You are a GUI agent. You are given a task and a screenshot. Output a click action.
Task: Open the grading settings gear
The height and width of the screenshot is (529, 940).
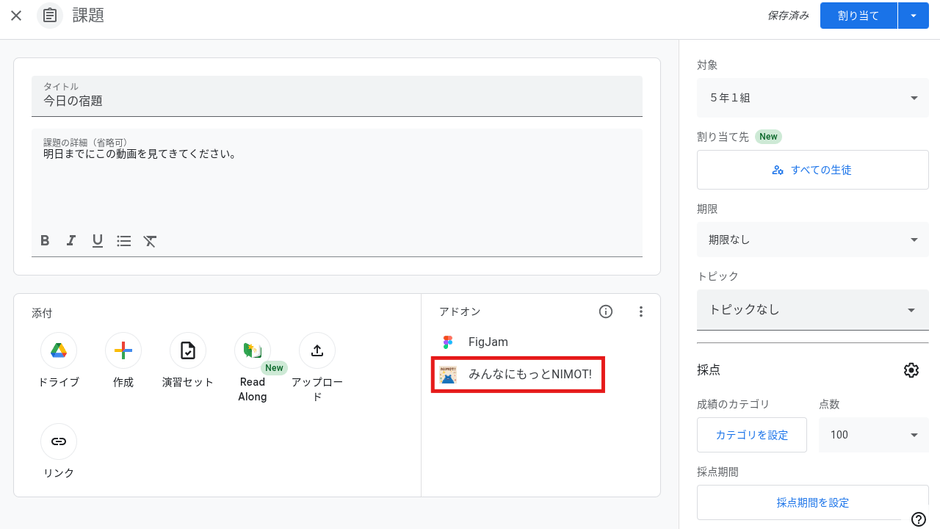(x=910, y=370)
